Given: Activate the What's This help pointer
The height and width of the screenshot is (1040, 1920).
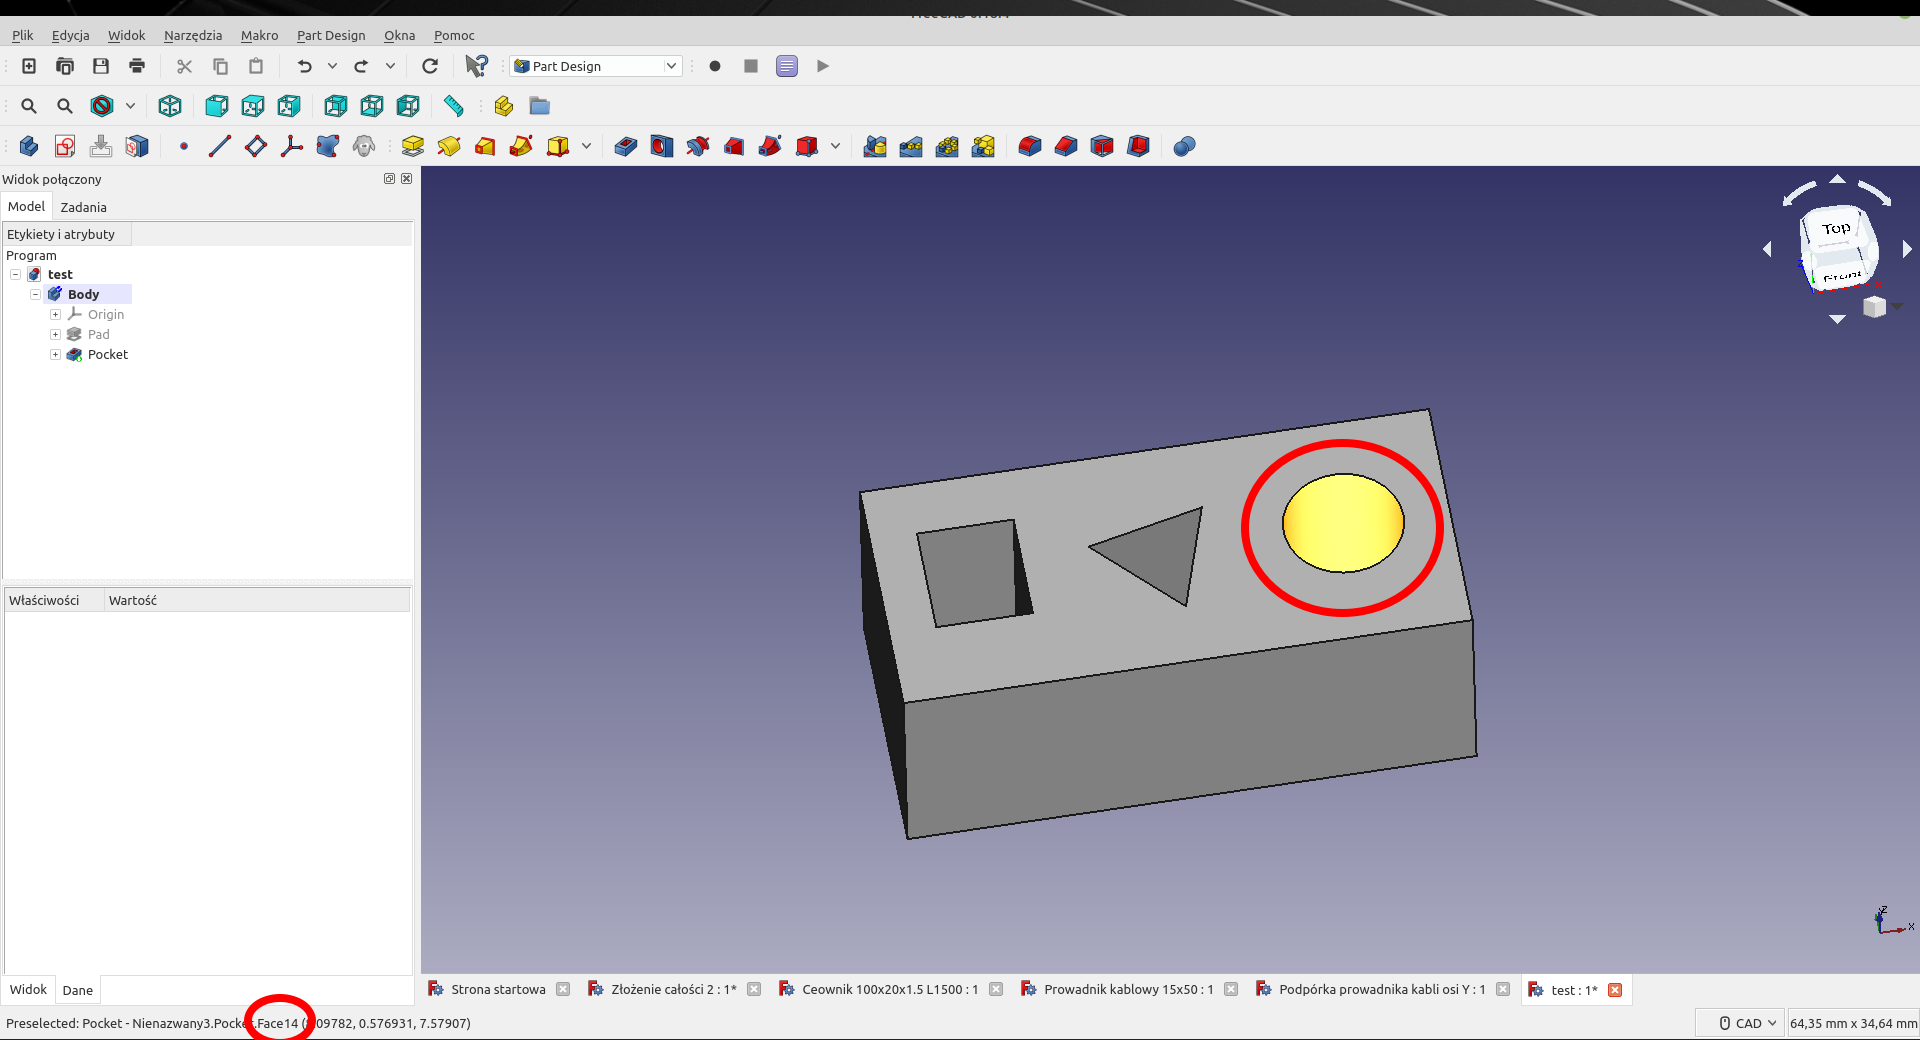Looking at the screenshot, I should pyautogui.click(x=476, y=66).
